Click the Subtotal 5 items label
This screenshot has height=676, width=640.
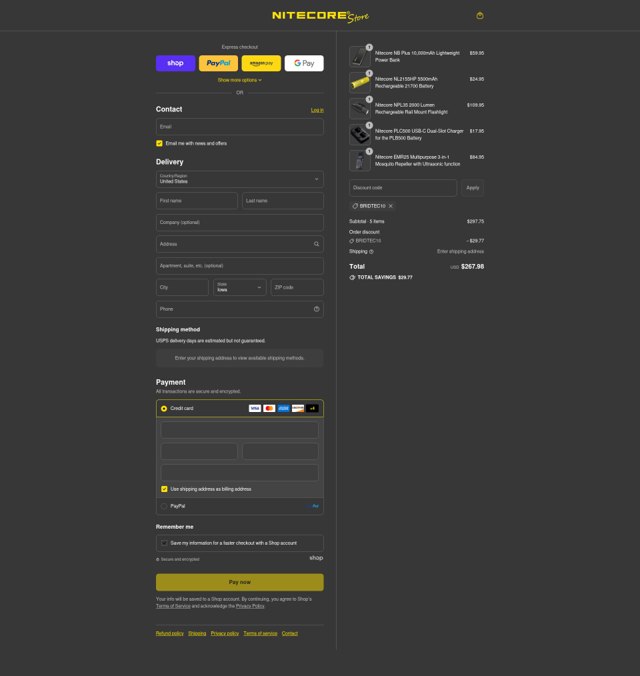click(367, 222)
